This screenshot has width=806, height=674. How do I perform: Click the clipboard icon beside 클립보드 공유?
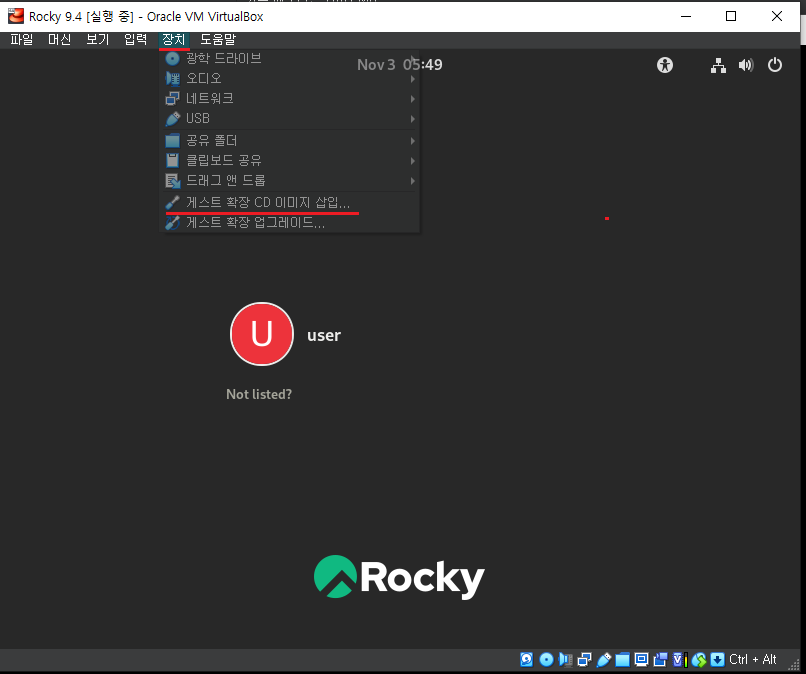[x=173, y=161]
